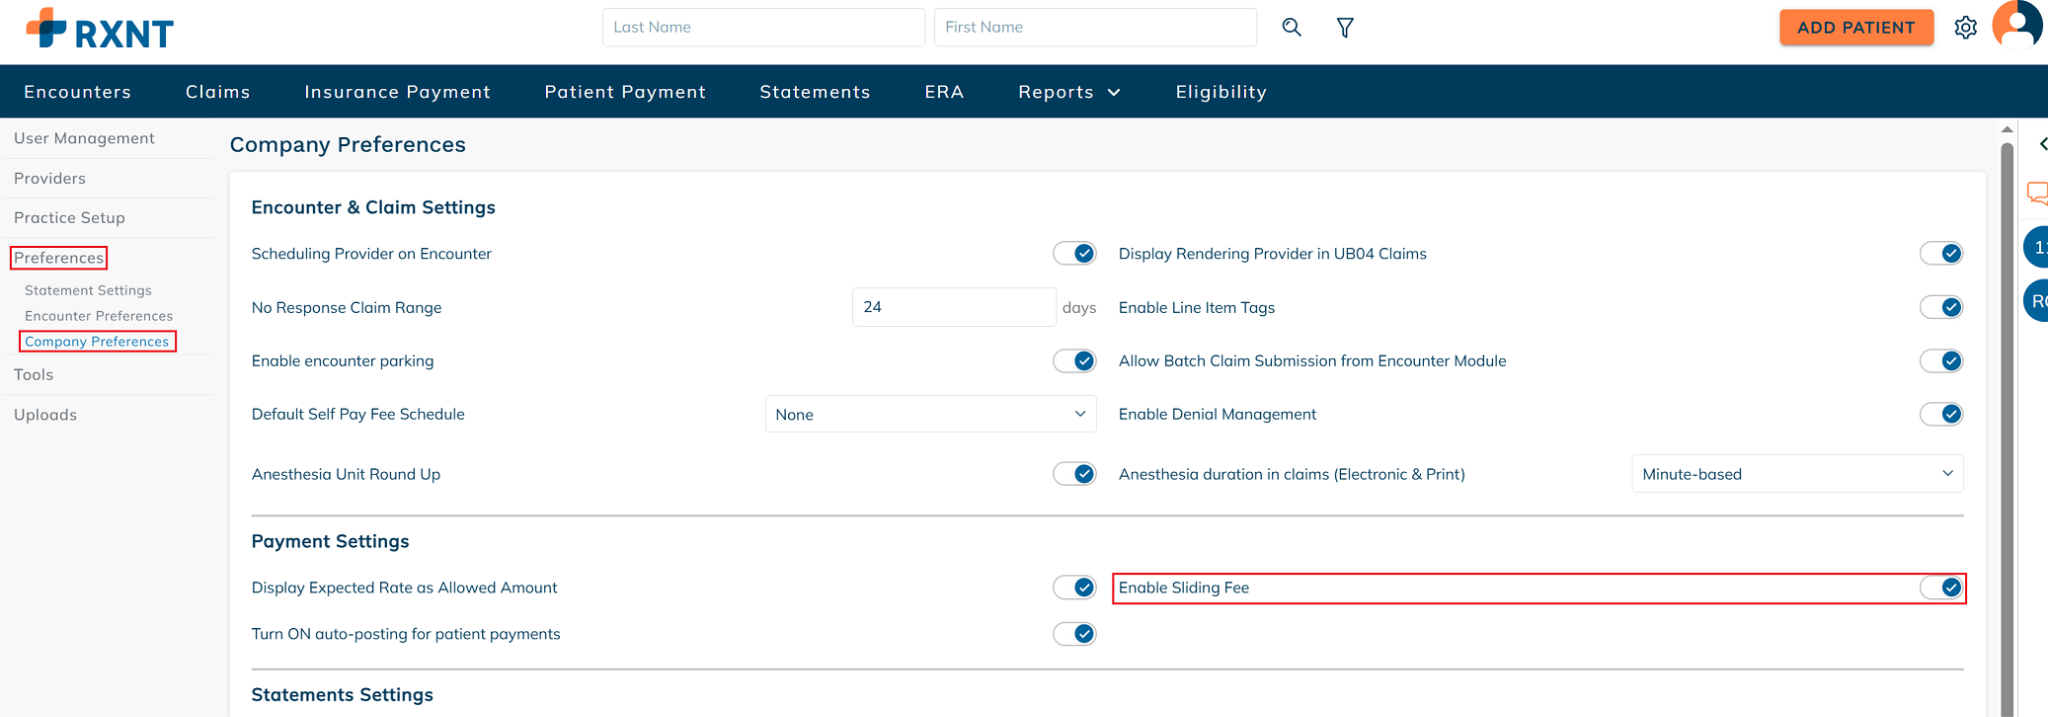
Task: Collapse the right side panel arrow
Action: [2042, 144]
